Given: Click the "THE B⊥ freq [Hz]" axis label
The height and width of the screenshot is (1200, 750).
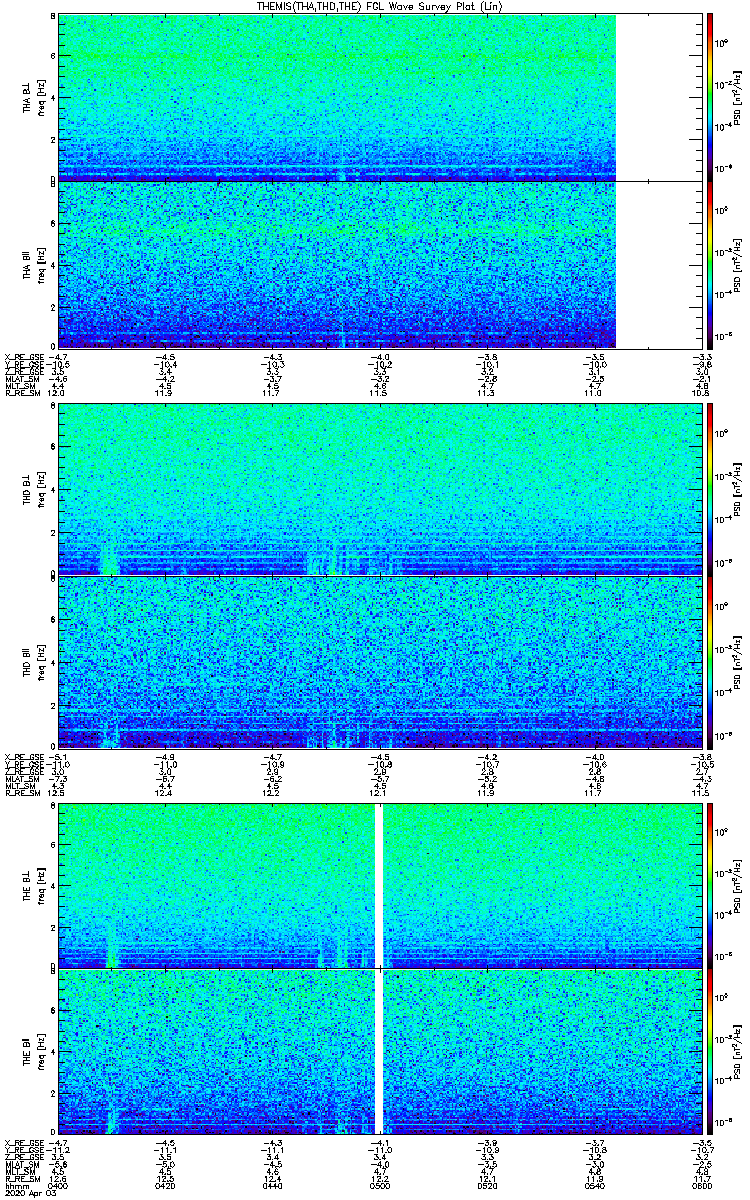Looking at the screenshot, I should point(33,885).
